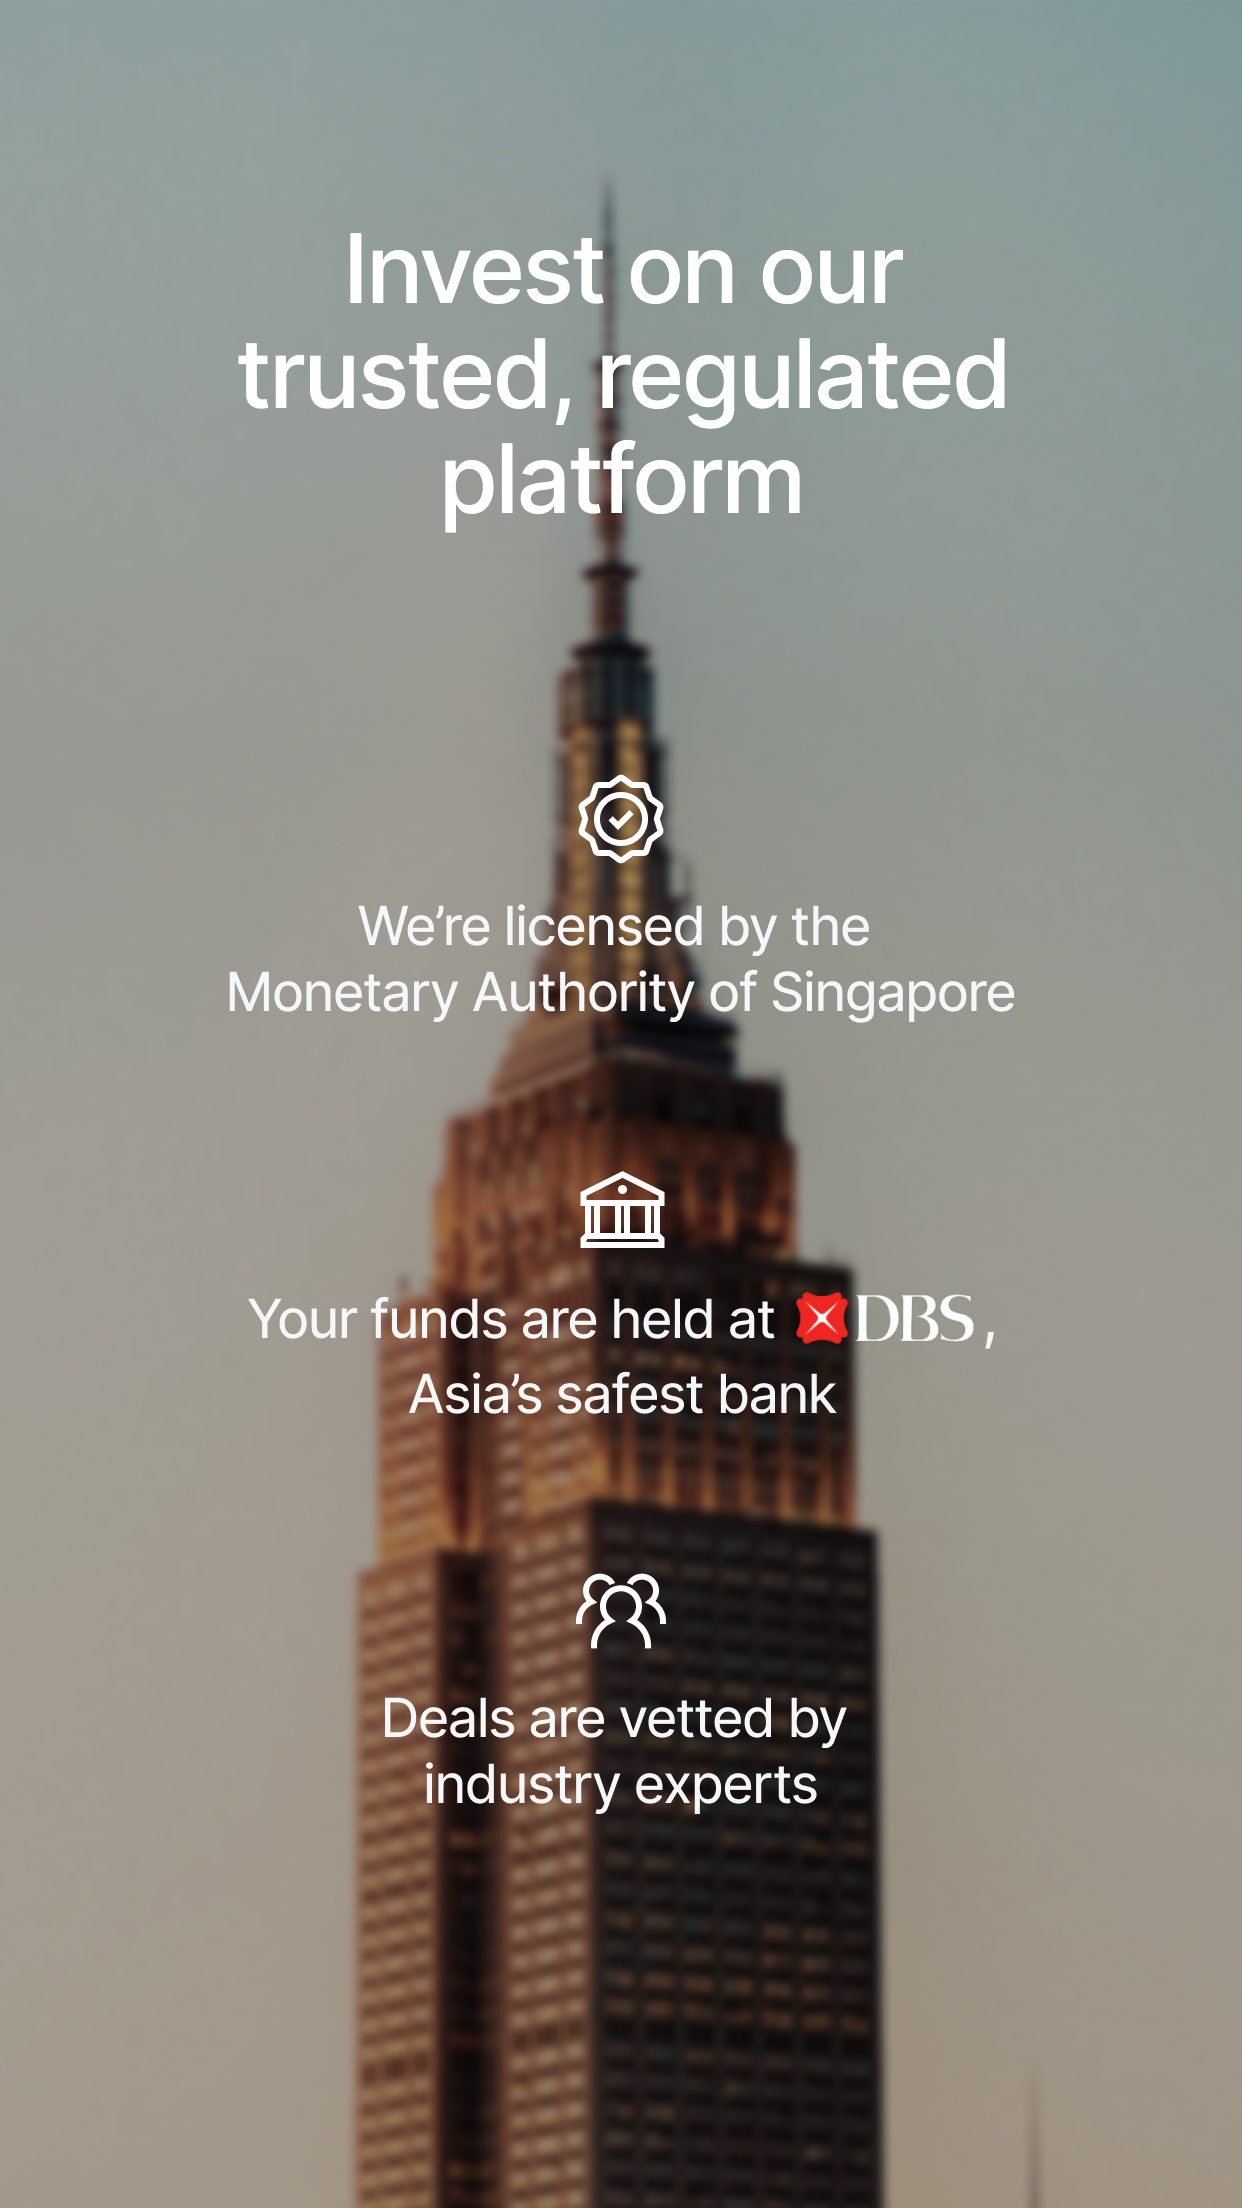Tap the group of people icon
This screenshot has height=2208, width=1242.
coord(621,1610)
